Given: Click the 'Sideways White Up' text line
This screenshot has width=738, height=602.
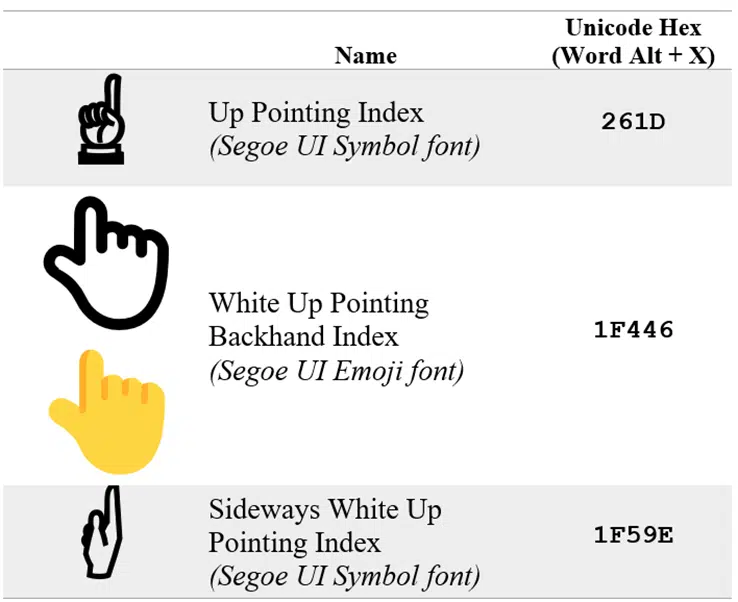Looking at the screenshot, I should pyautogui.click(x=325, y=510).
